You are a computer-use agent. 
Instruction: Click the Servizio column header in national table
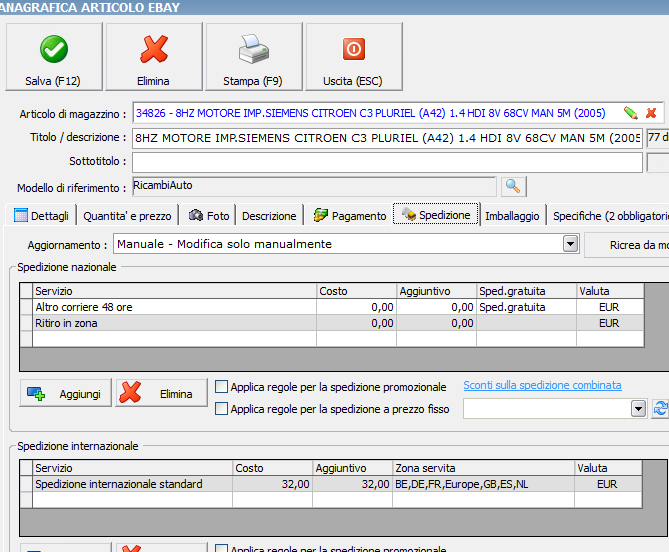click(x=175, y=291)
